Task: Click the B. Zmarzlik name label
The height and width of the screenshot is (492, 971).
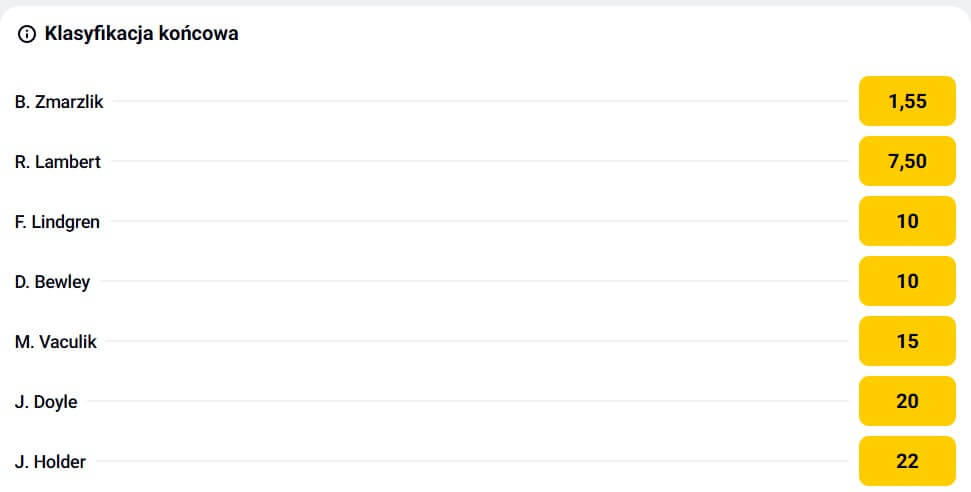Action: click(x=59, y=102)
